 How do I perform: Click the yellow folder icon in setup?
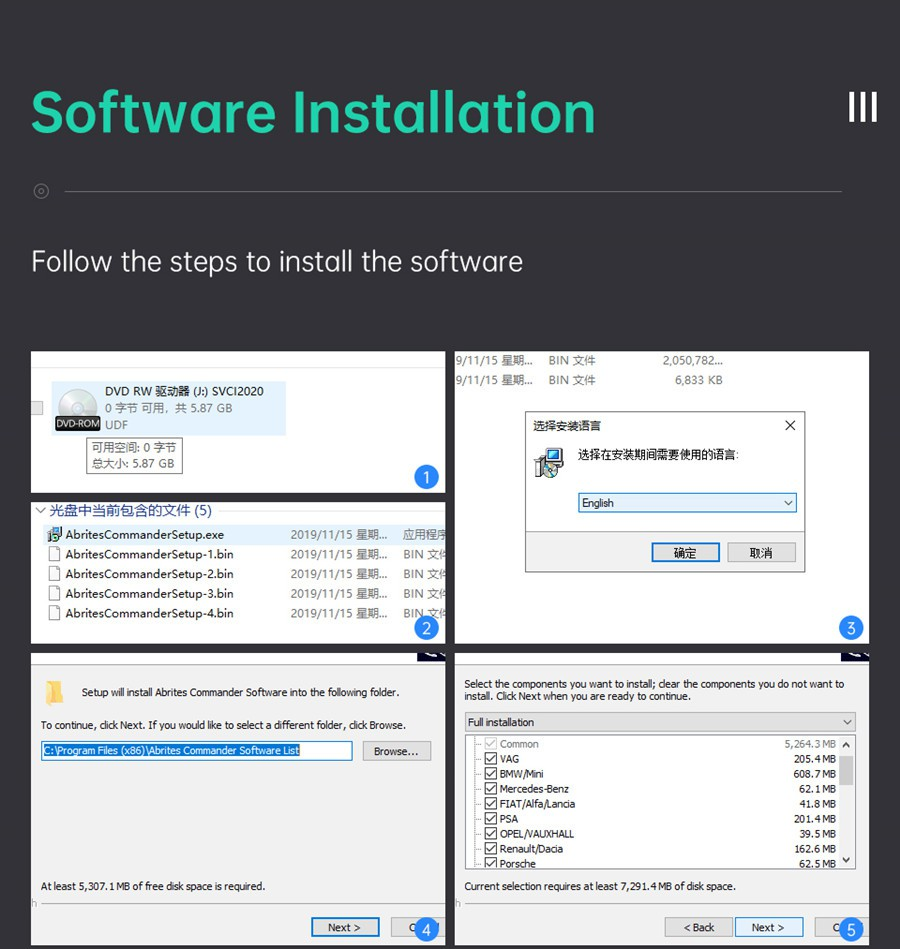coord(55,692)
